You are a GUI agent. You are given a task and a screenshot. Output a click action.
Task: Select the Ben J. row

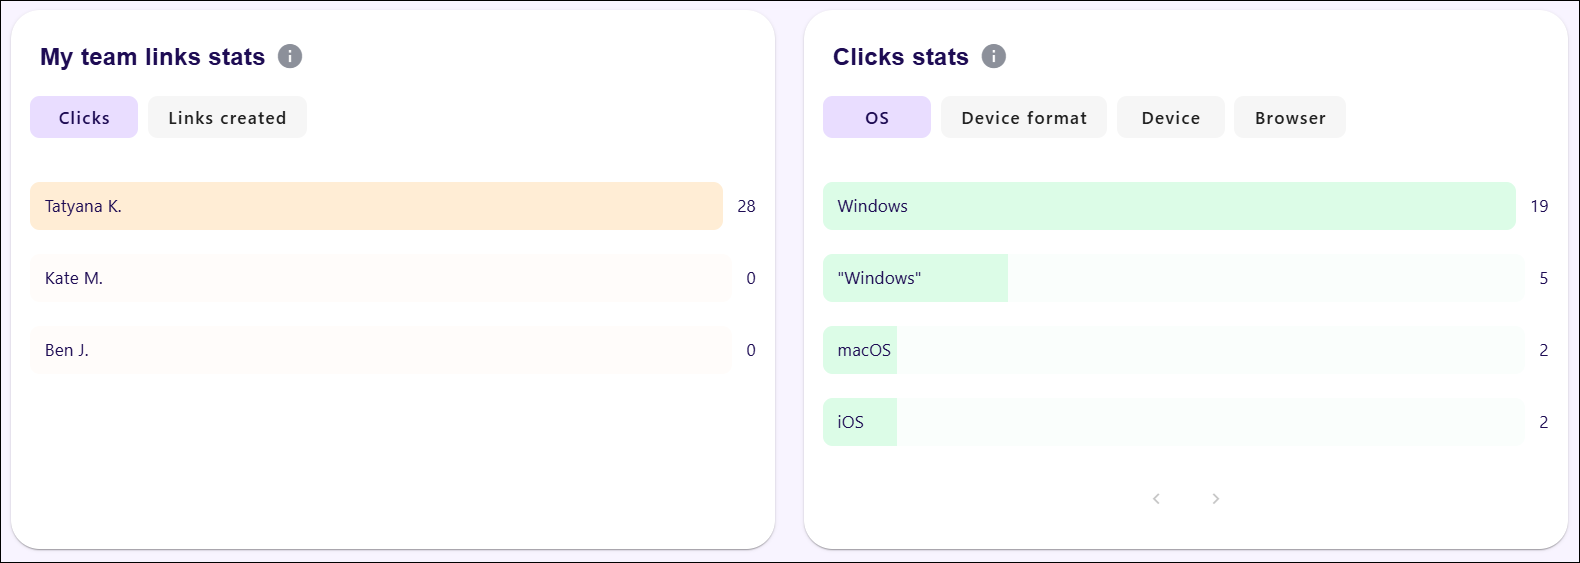click(x=380, y=350)
